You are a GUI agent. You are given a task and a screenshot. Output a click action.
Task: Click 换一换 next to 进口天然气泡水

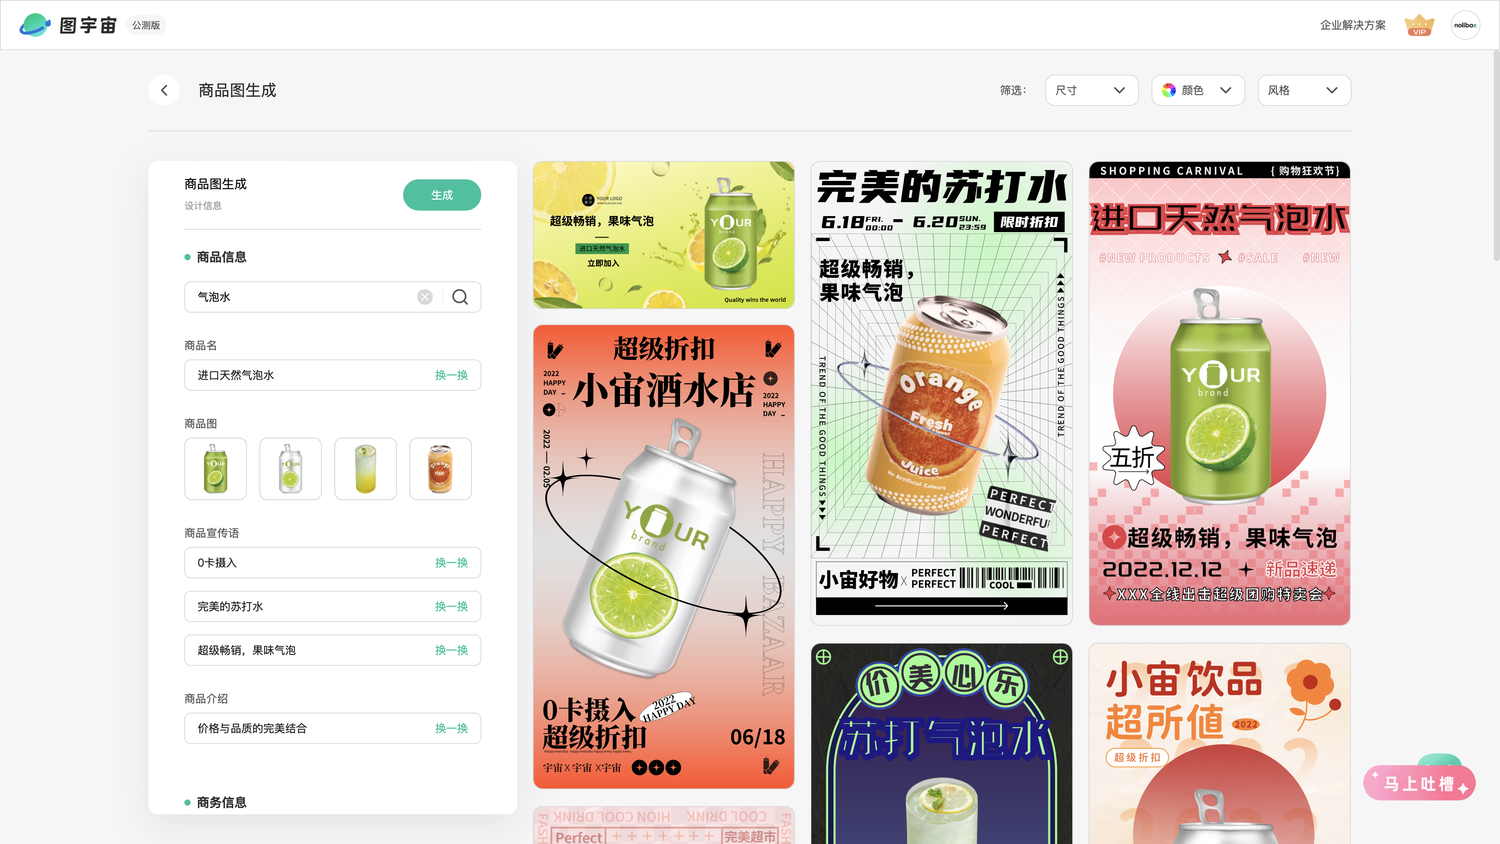[x=451, y=375]
